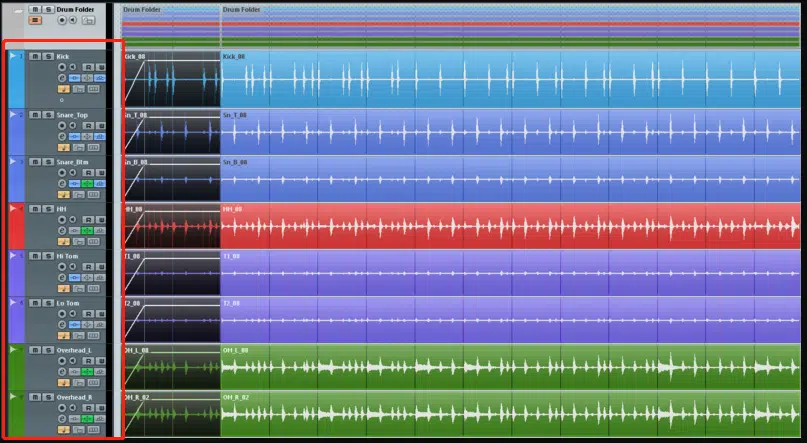Image resolution: width=807 pixels, height=443 pixels.
Task: Enable monitor on the Lo Tom track
Action: tap(73, 314)
